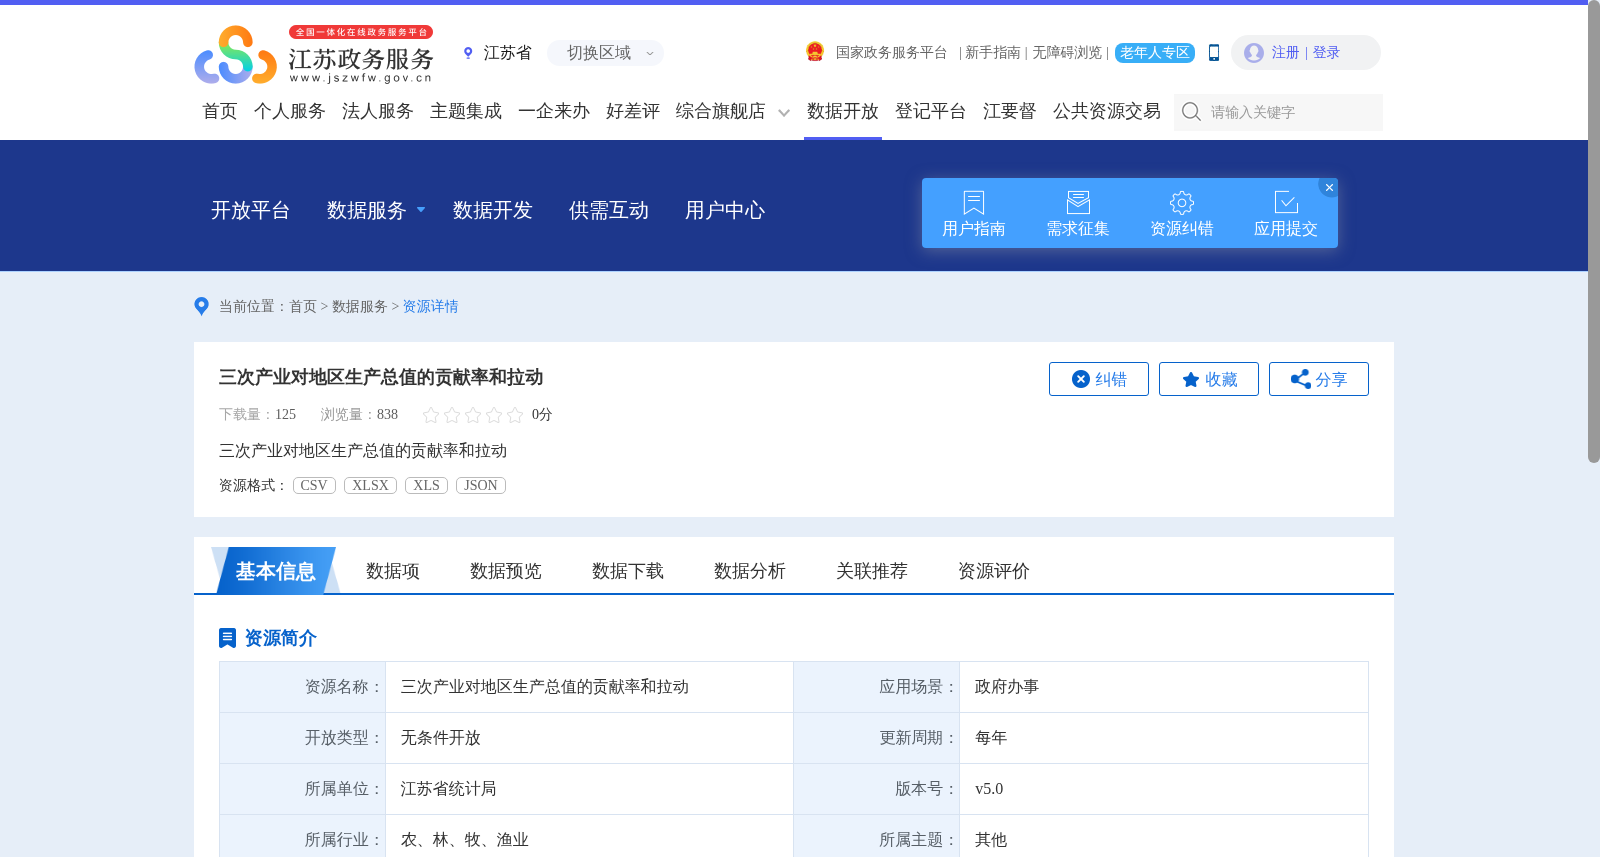Switch to the 关联推荐 tab
This screenshot has height=857, width=1600.
(x=872, y=571)
